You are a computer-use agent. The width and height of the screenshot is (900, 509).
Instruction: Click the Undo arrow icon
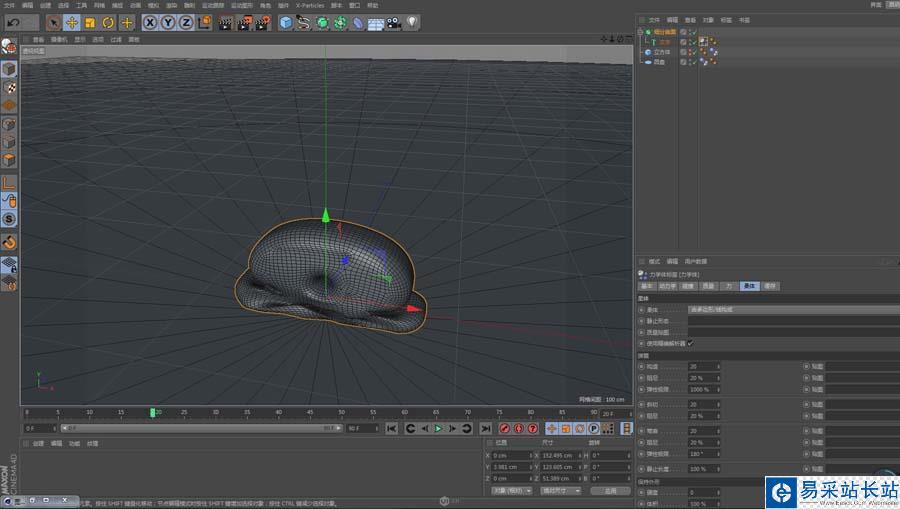[14, 22]
